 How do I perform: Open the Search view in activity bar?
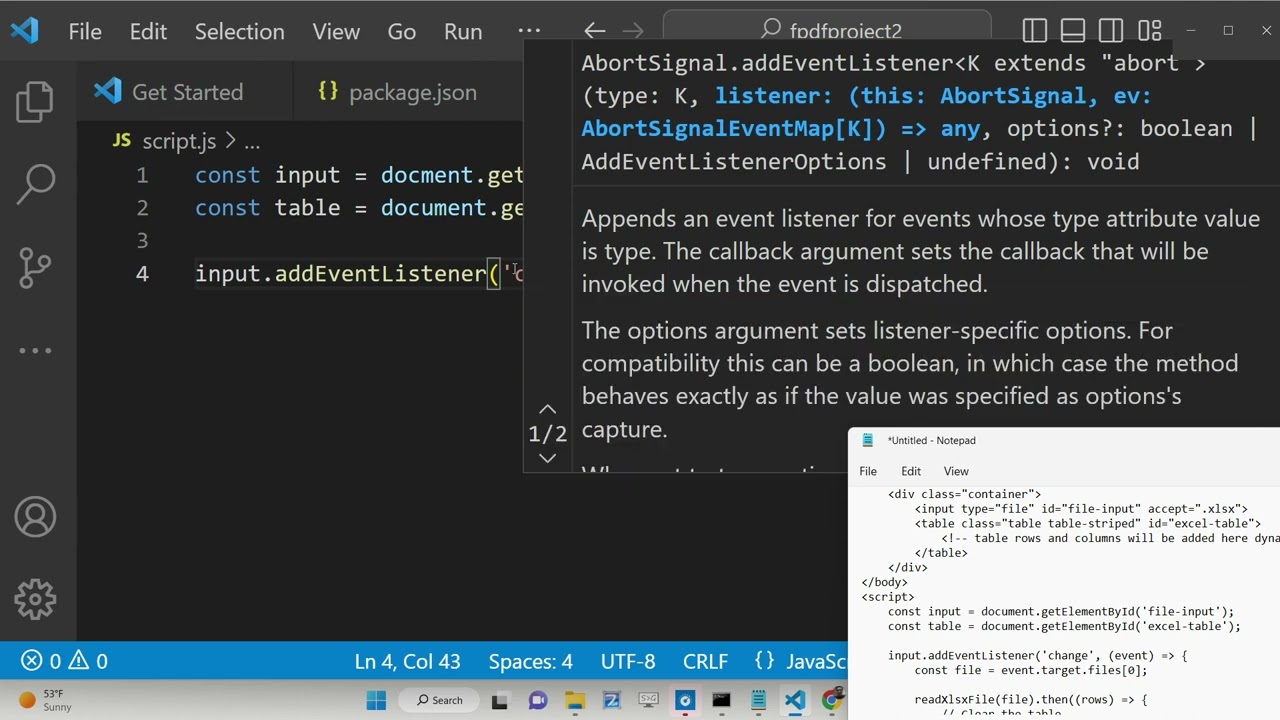pos(35,183)
